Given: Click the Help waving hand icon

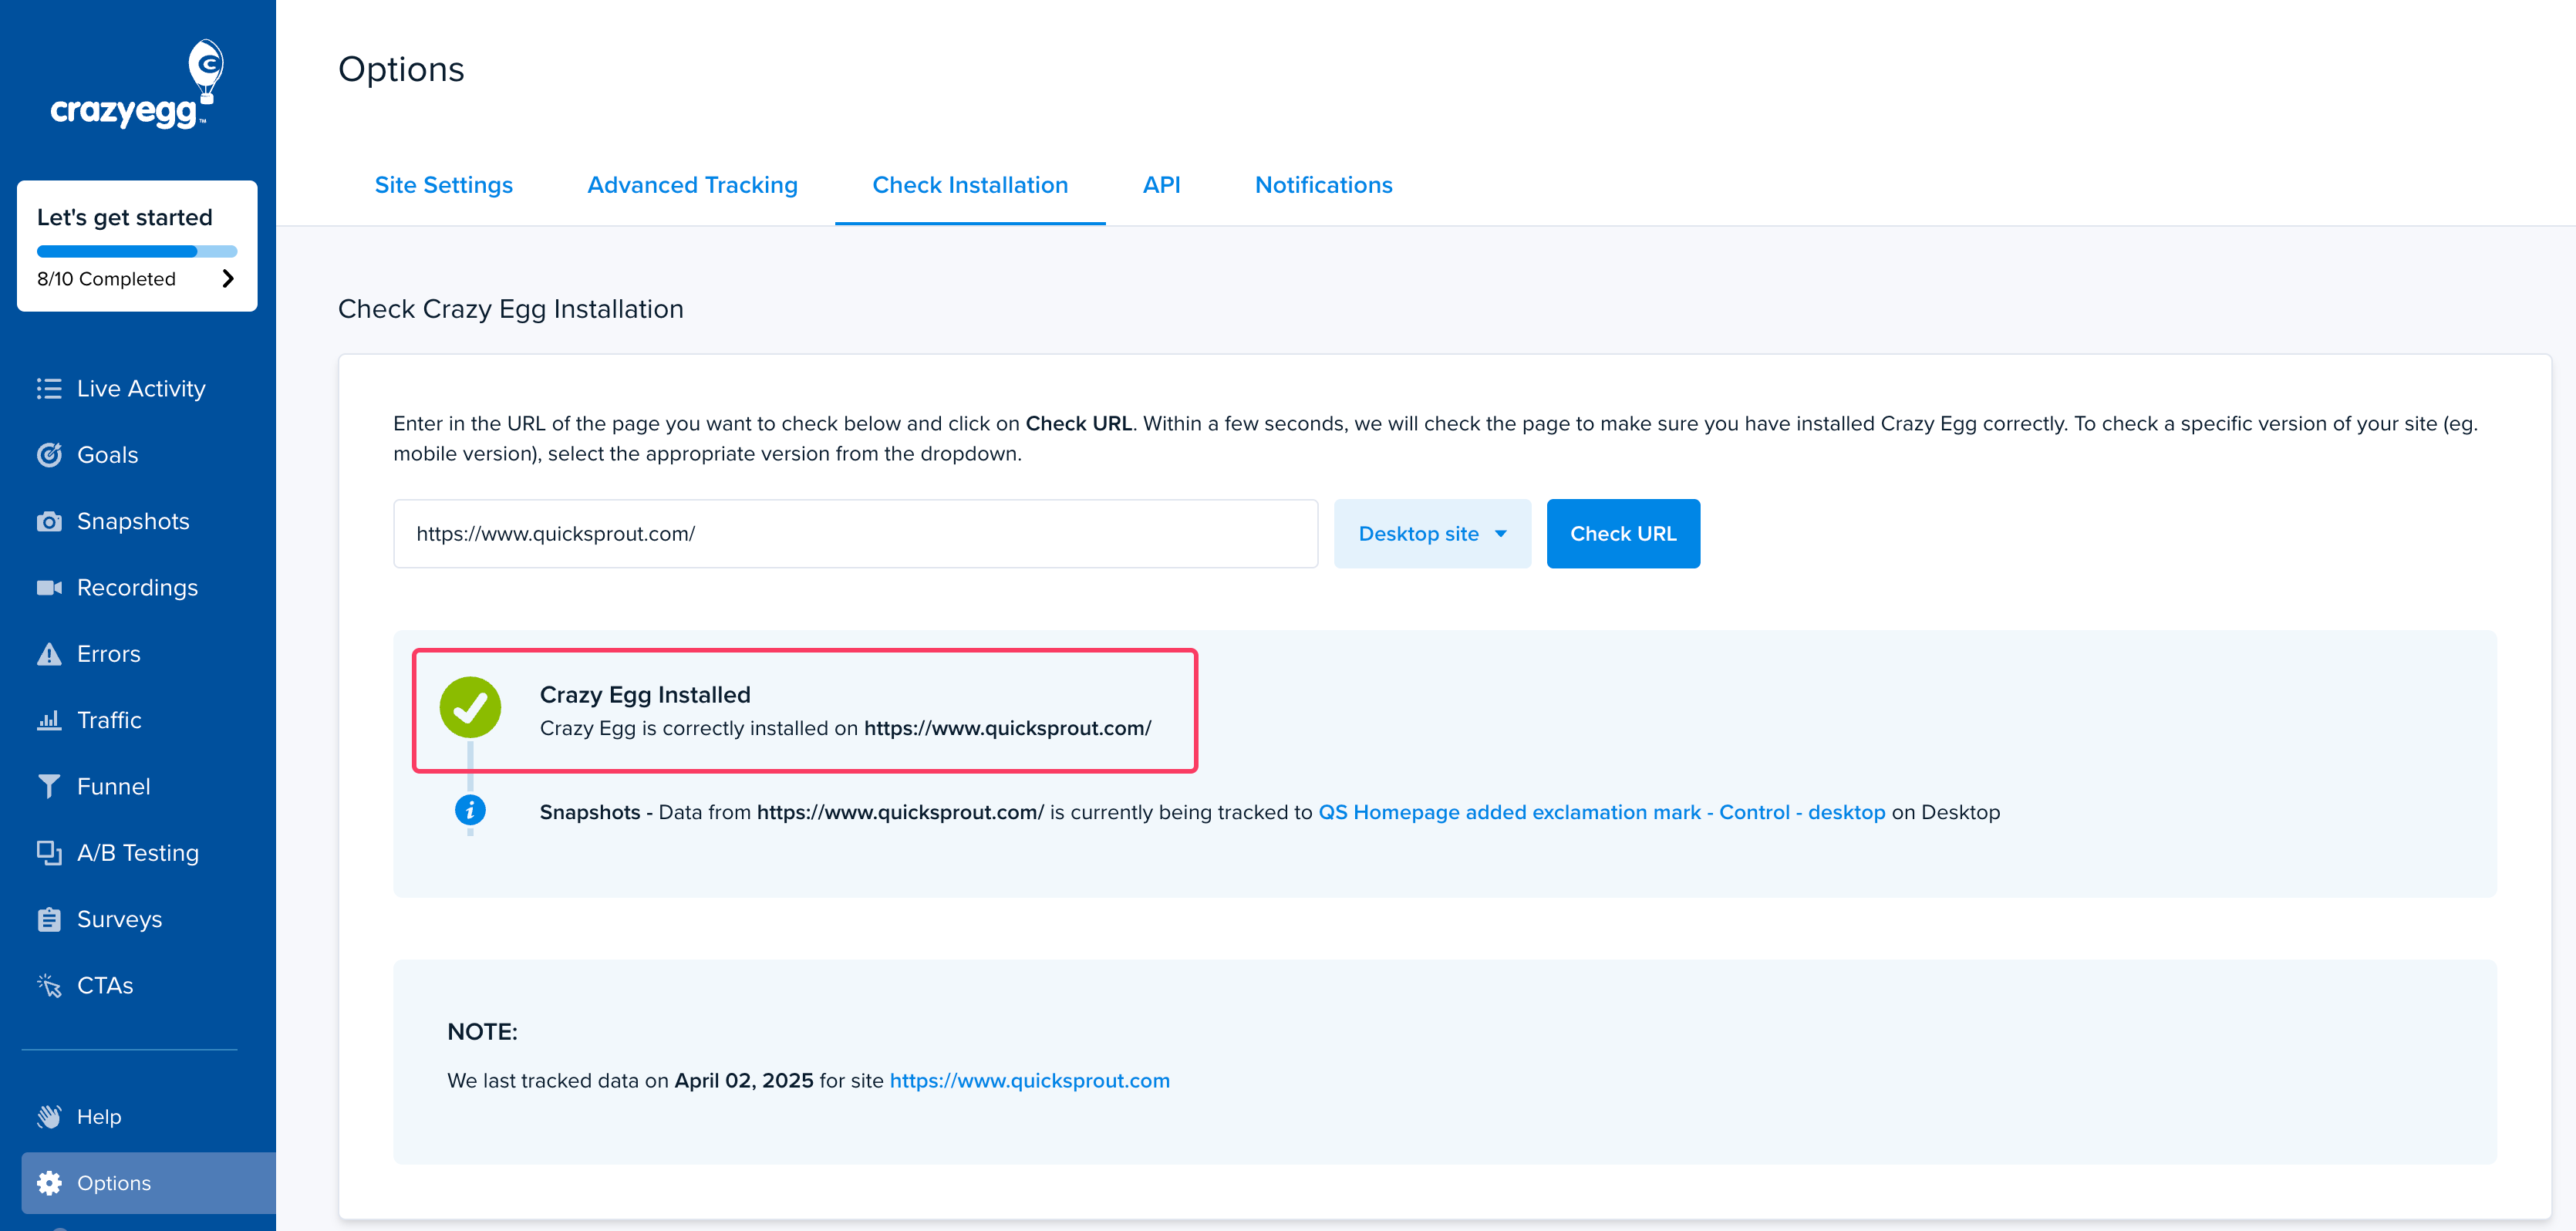Looking at the screenshot, I should click(49, 1117).
